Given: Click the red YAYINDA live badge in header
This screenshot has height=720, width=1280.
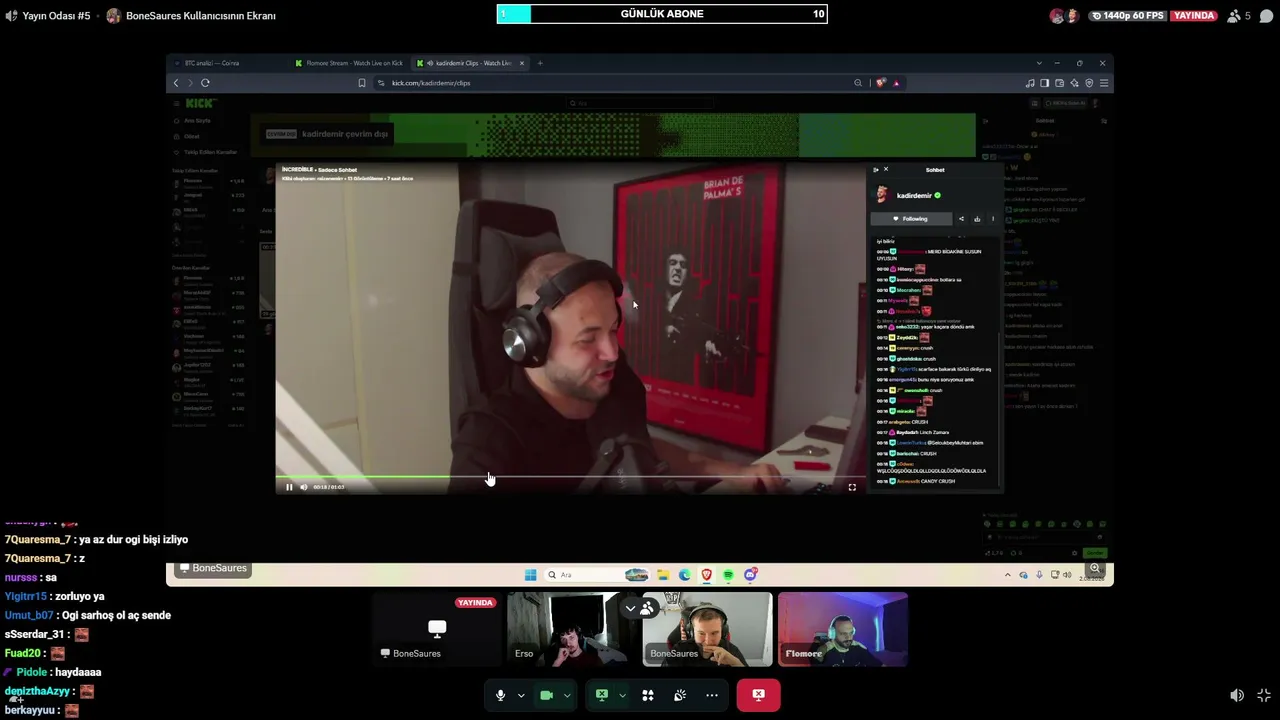Looking at the screenshot, I should coord(1194,16).
